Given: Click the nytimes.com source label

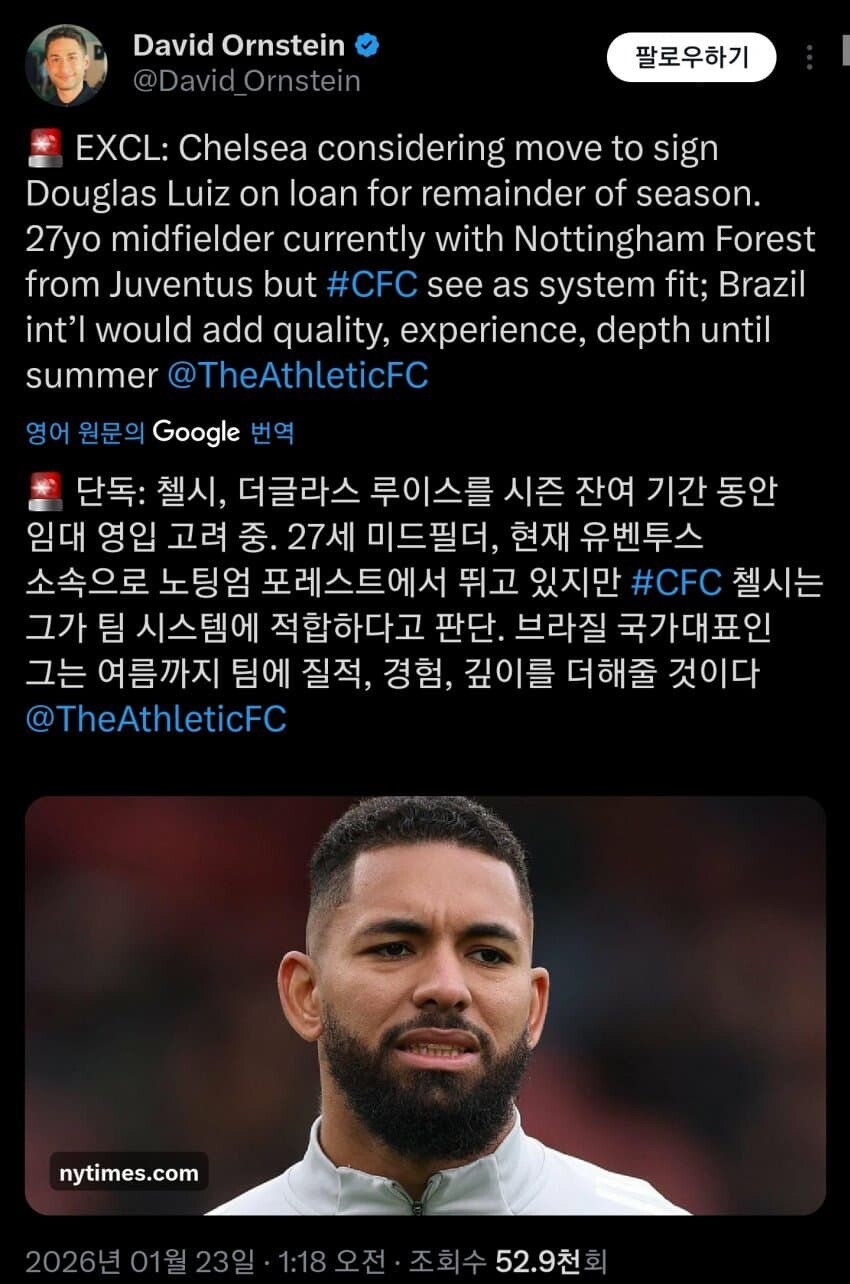Looking at the screenshot, I should (129, 1173).
